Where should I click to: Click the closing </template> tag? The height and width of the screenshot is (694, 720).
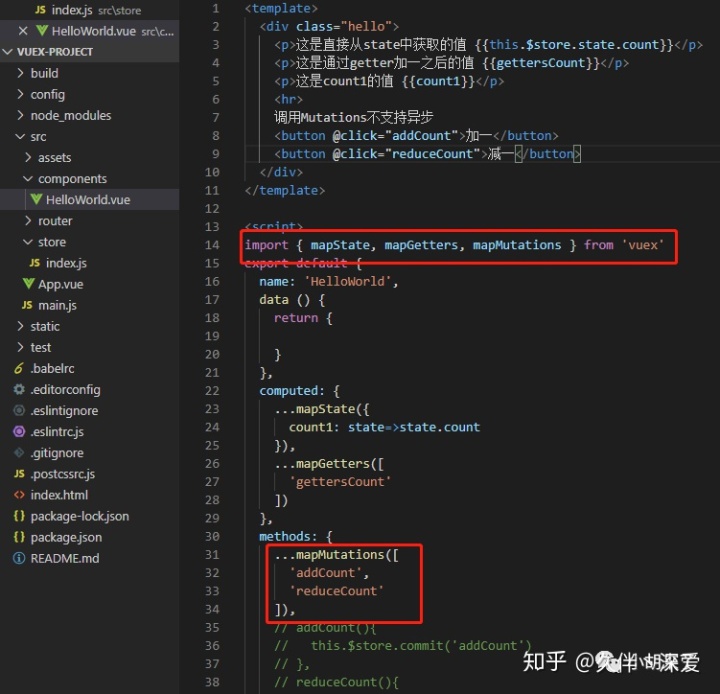coord(285,191)
